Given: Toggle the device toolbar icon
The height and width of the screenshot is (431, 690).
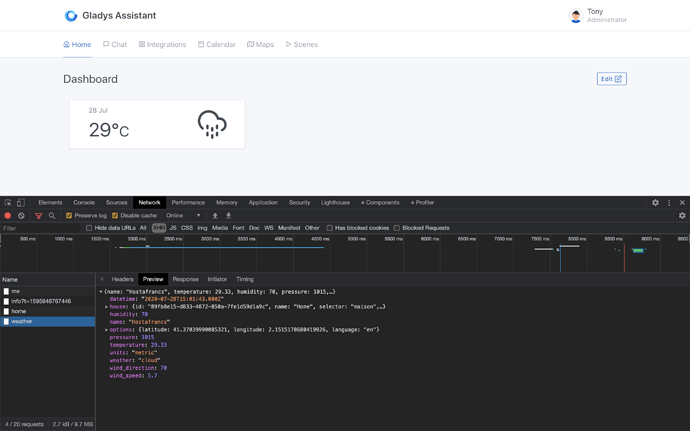Looking at the screenshot, I should 20,203.
